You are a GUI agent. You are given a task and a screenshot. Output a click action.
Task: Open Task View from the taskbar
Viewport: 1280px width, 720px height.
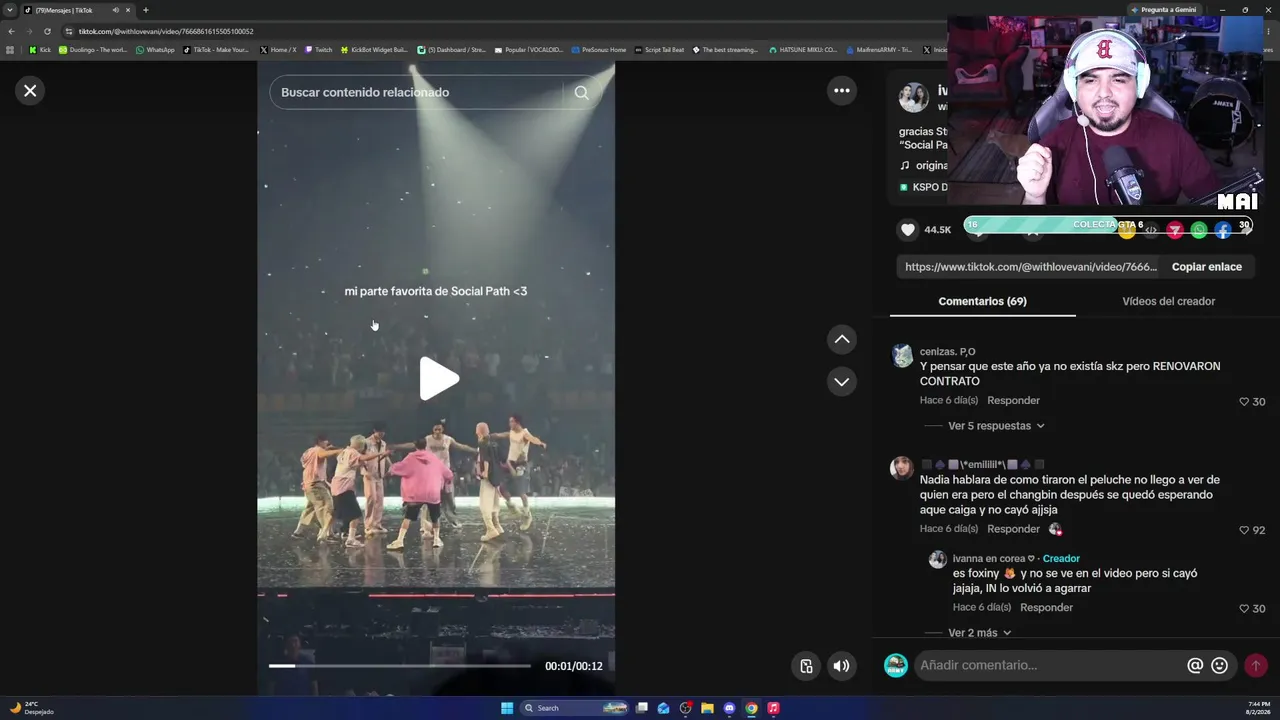[642, 708]
